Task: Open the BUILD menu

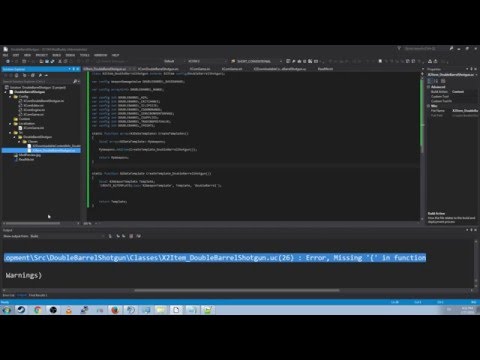Action: [x=57, y=55]
